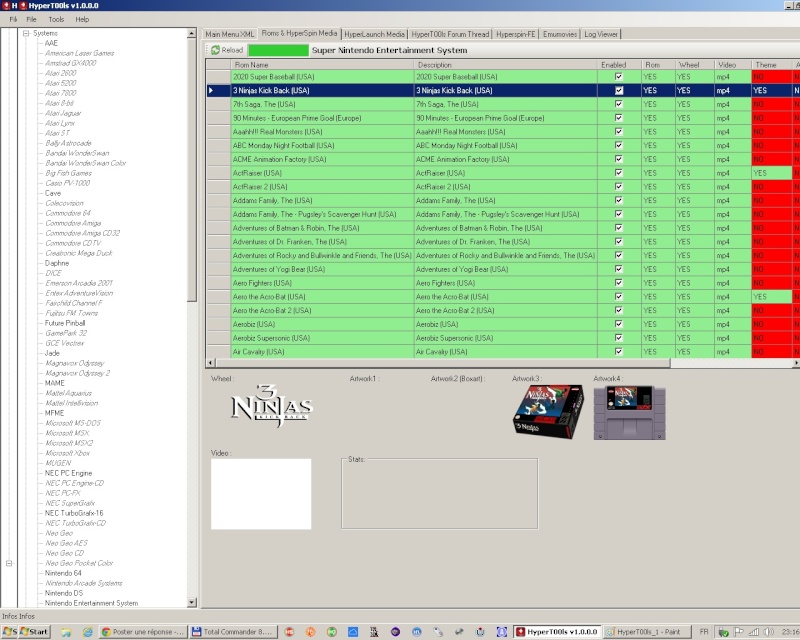Toggle Enabled checkbox for ActRaiser 2 (USA)
The image size is (800, 640).
pos(619,187)
